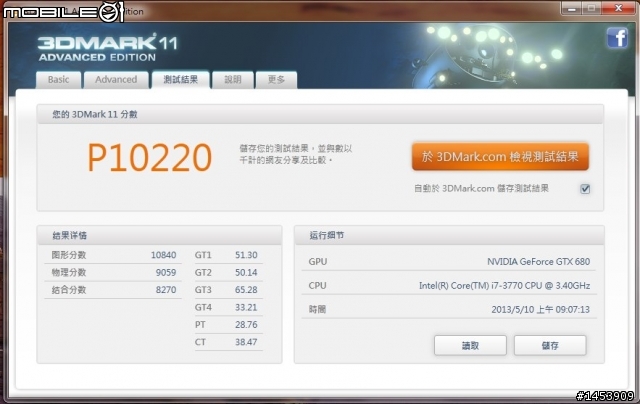Click the 儲存 save button
The width and height of the screenshot is (640, 404).
coord(550,346)
